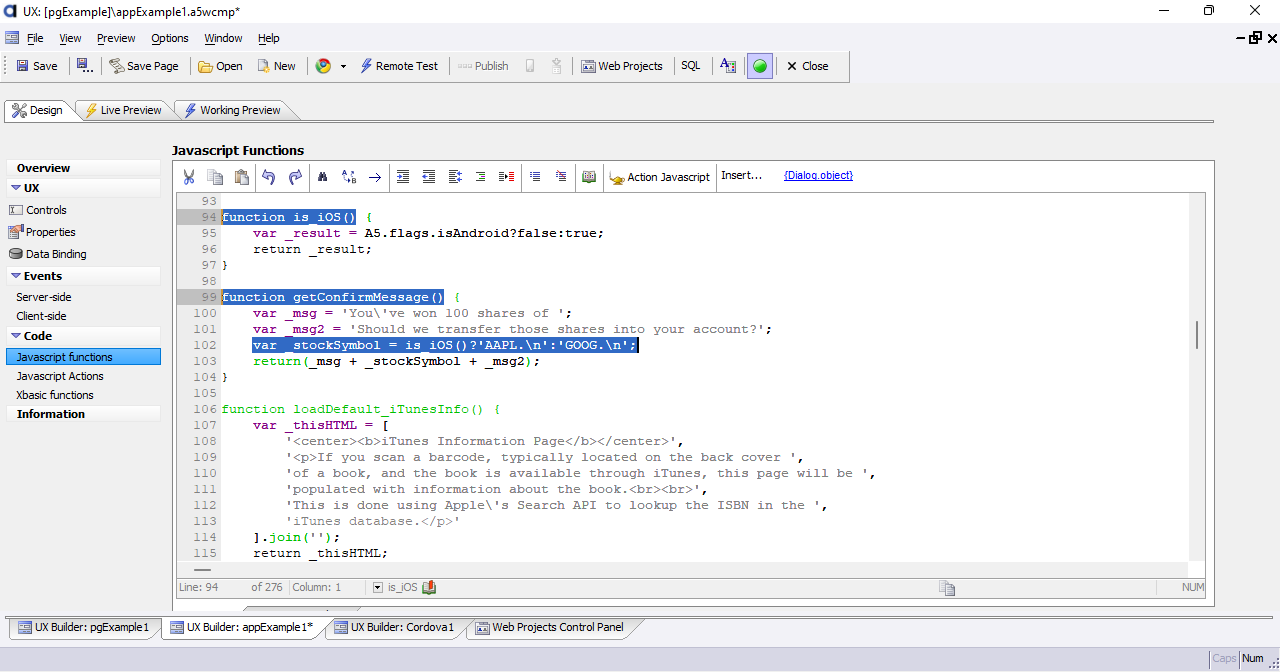Viewport: 1280px width, 672px height.
Task: Toggle the green circle button in toolbar
Action: [x=760, y=66]
